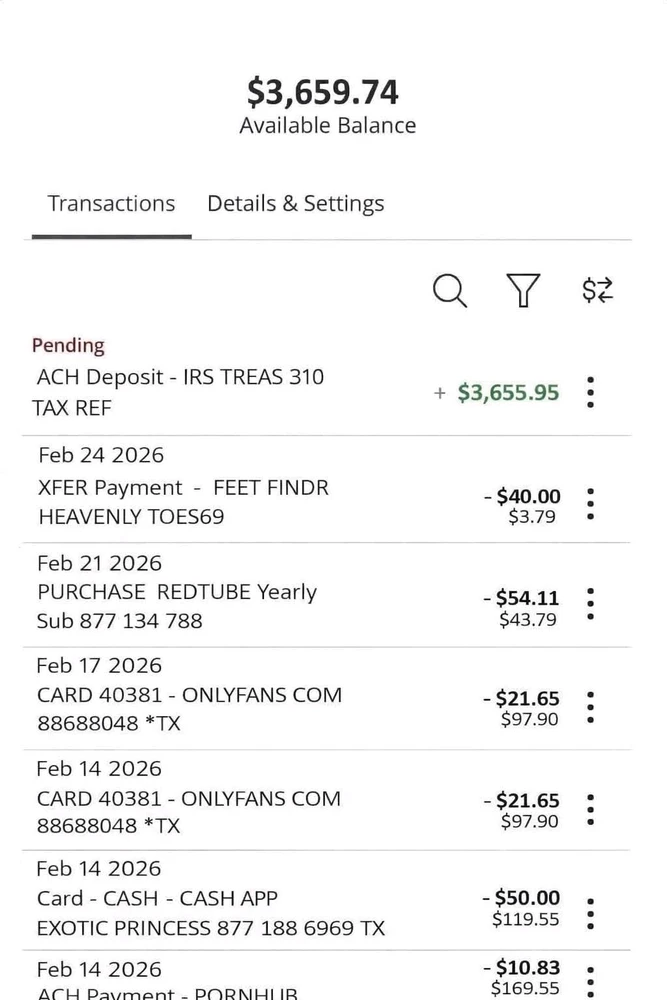The width and height of the screenshot is (667, 1000).
Task: Open more options for $10.83 payment
Action: (x=591, y=980)
